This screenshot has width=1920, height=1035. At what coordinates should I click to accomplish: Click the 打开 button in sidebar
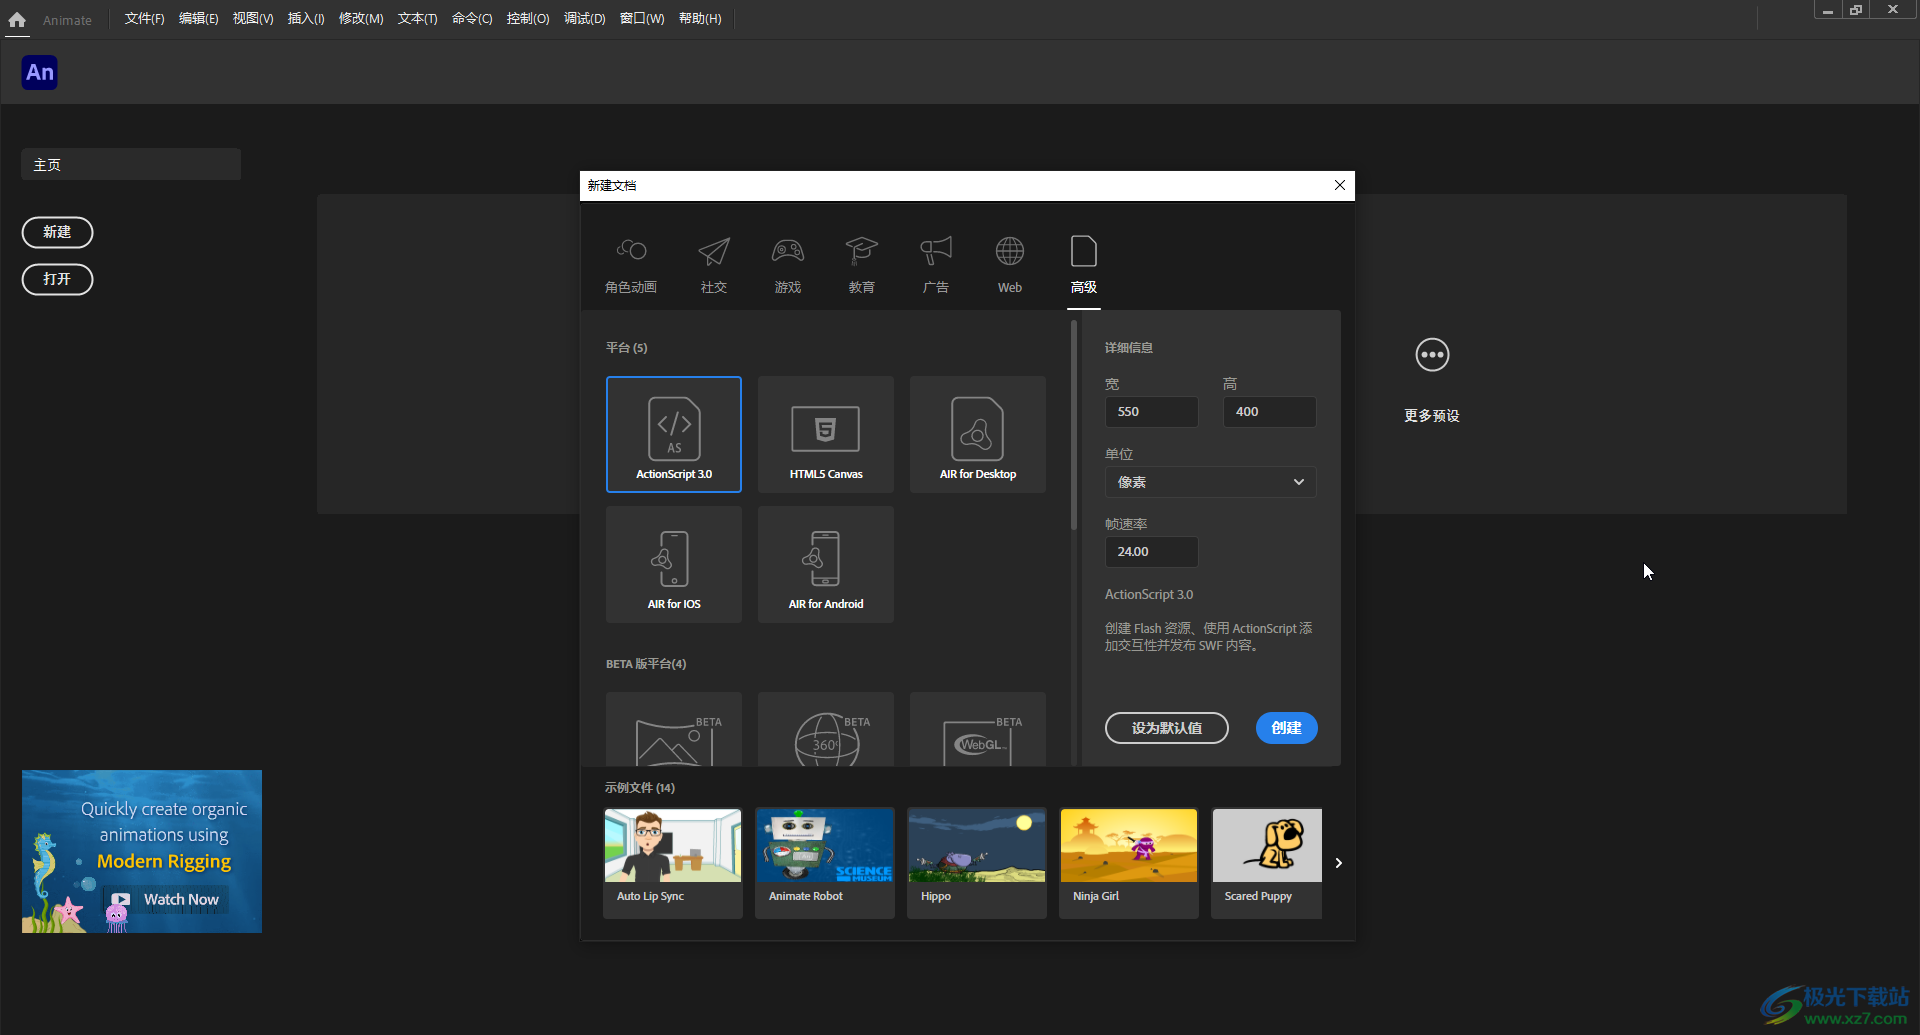[x=57, y=279]
